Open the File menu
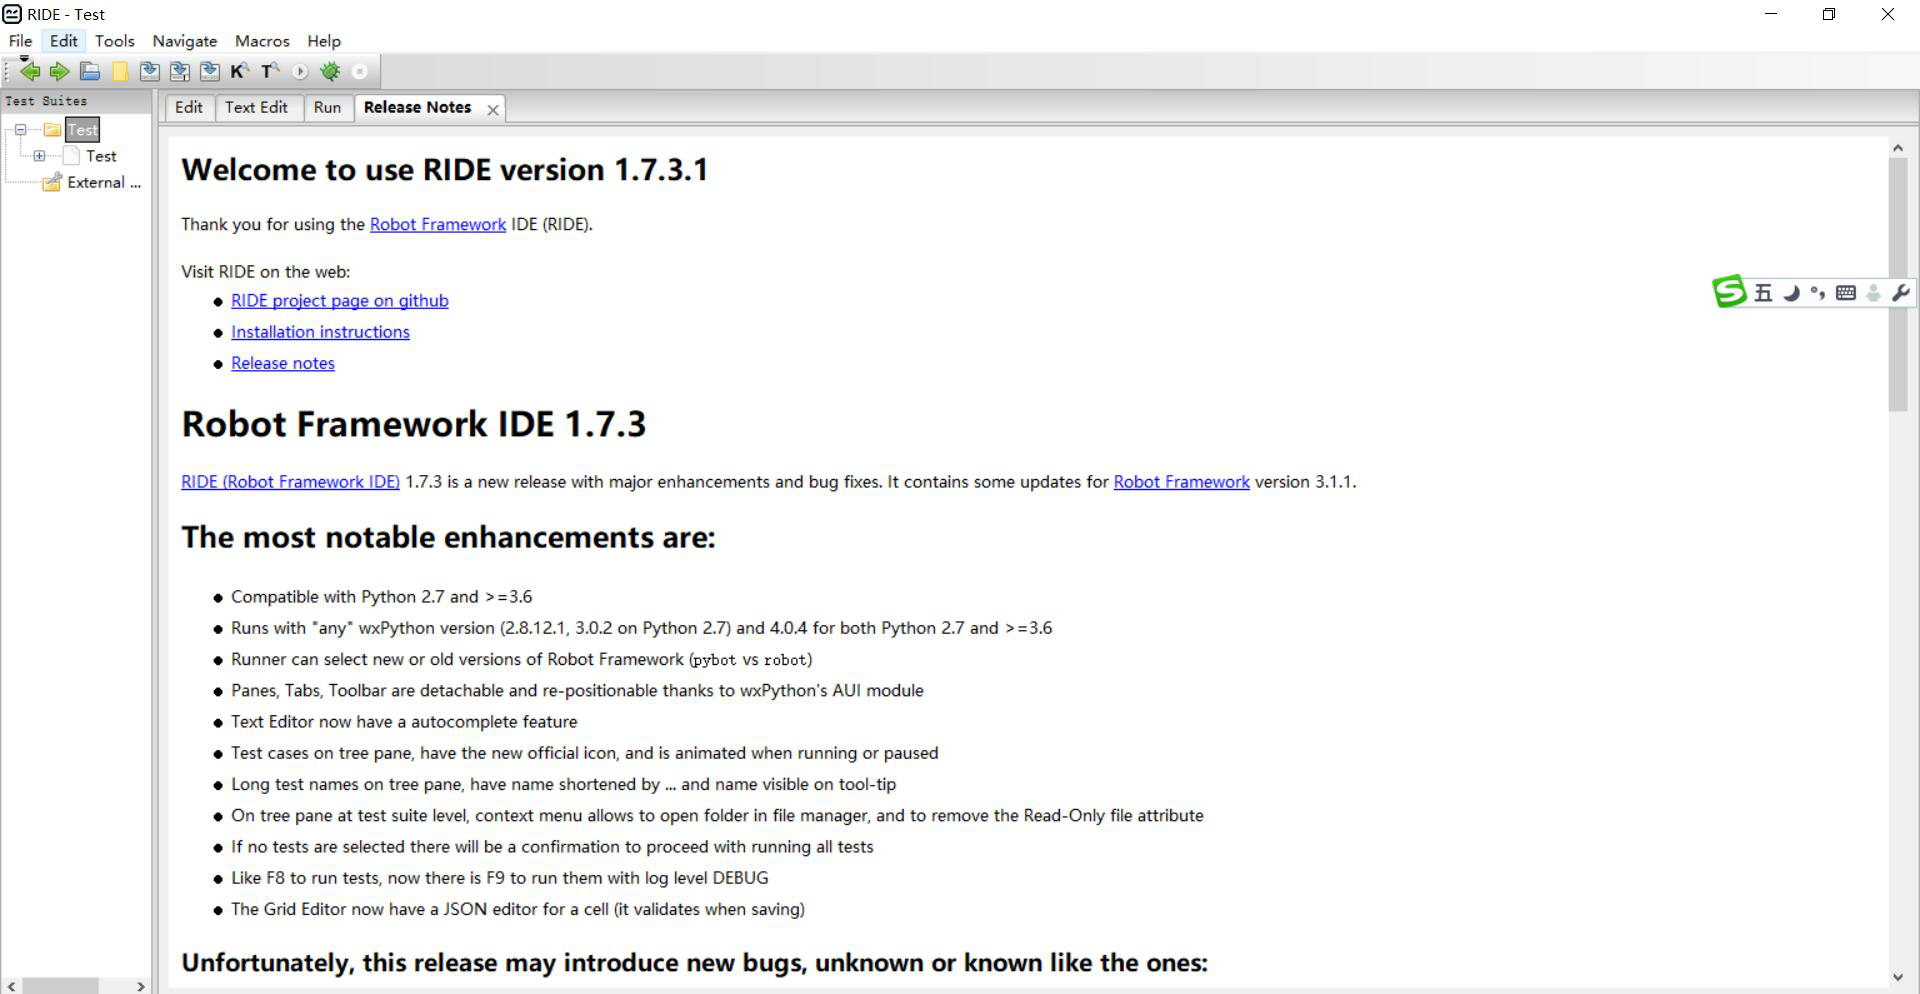 click(21, 41)
